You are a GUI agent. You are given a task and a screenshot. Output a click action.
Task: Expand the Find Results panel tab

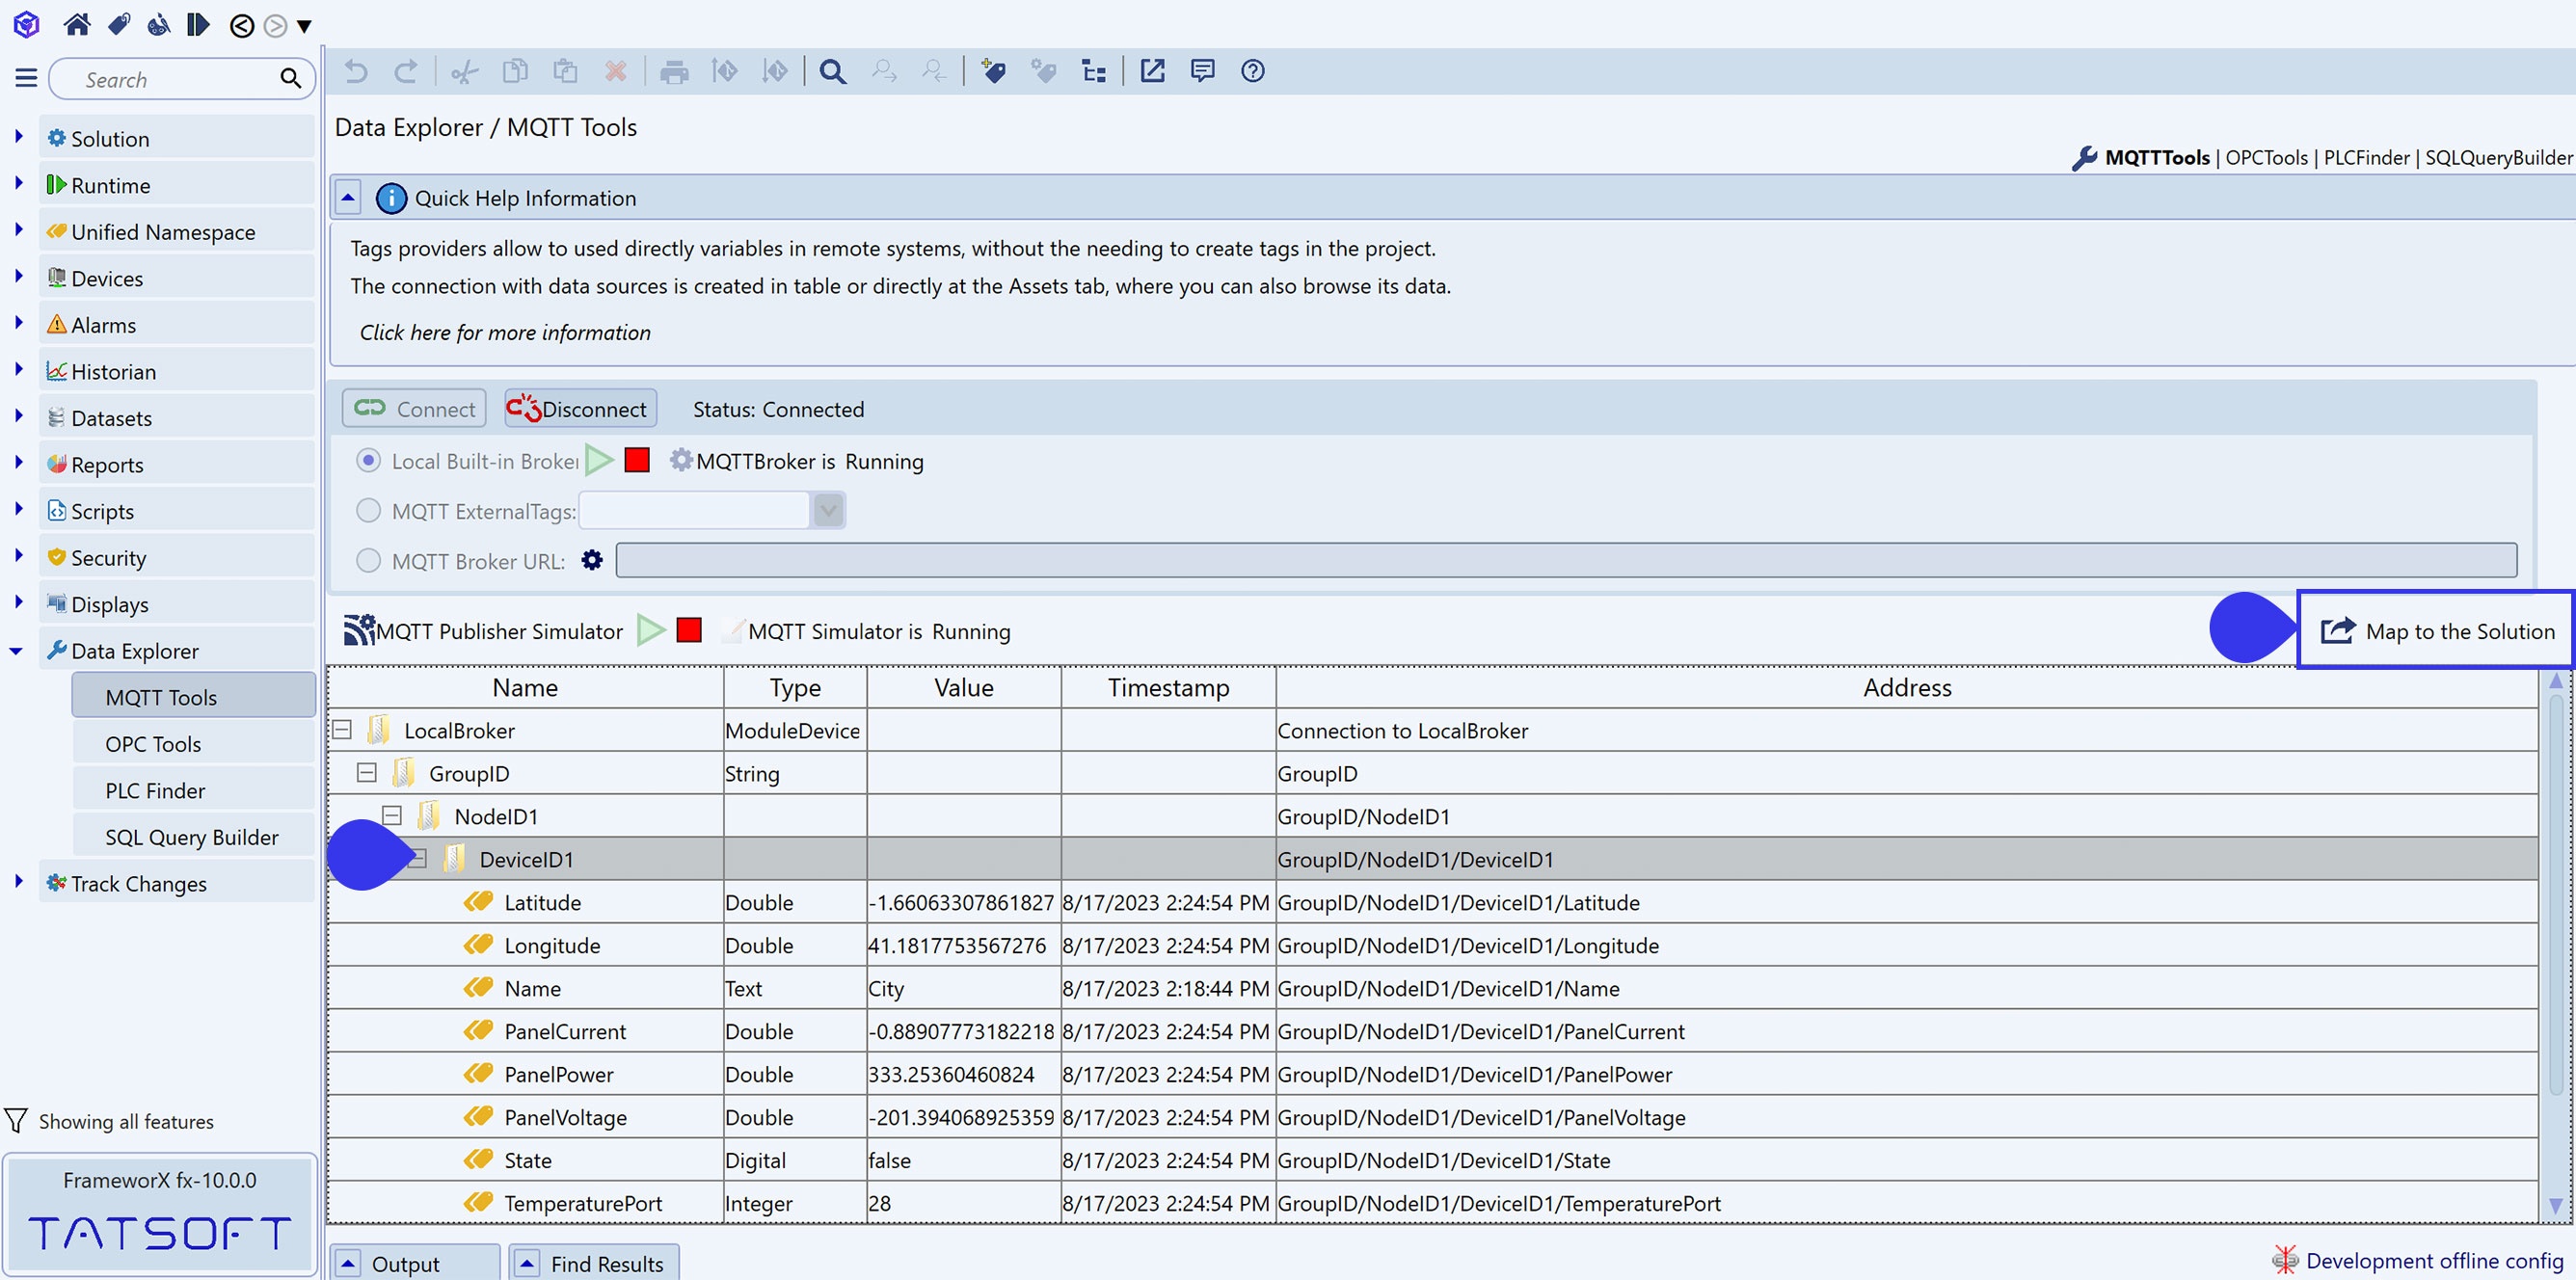594,1263
